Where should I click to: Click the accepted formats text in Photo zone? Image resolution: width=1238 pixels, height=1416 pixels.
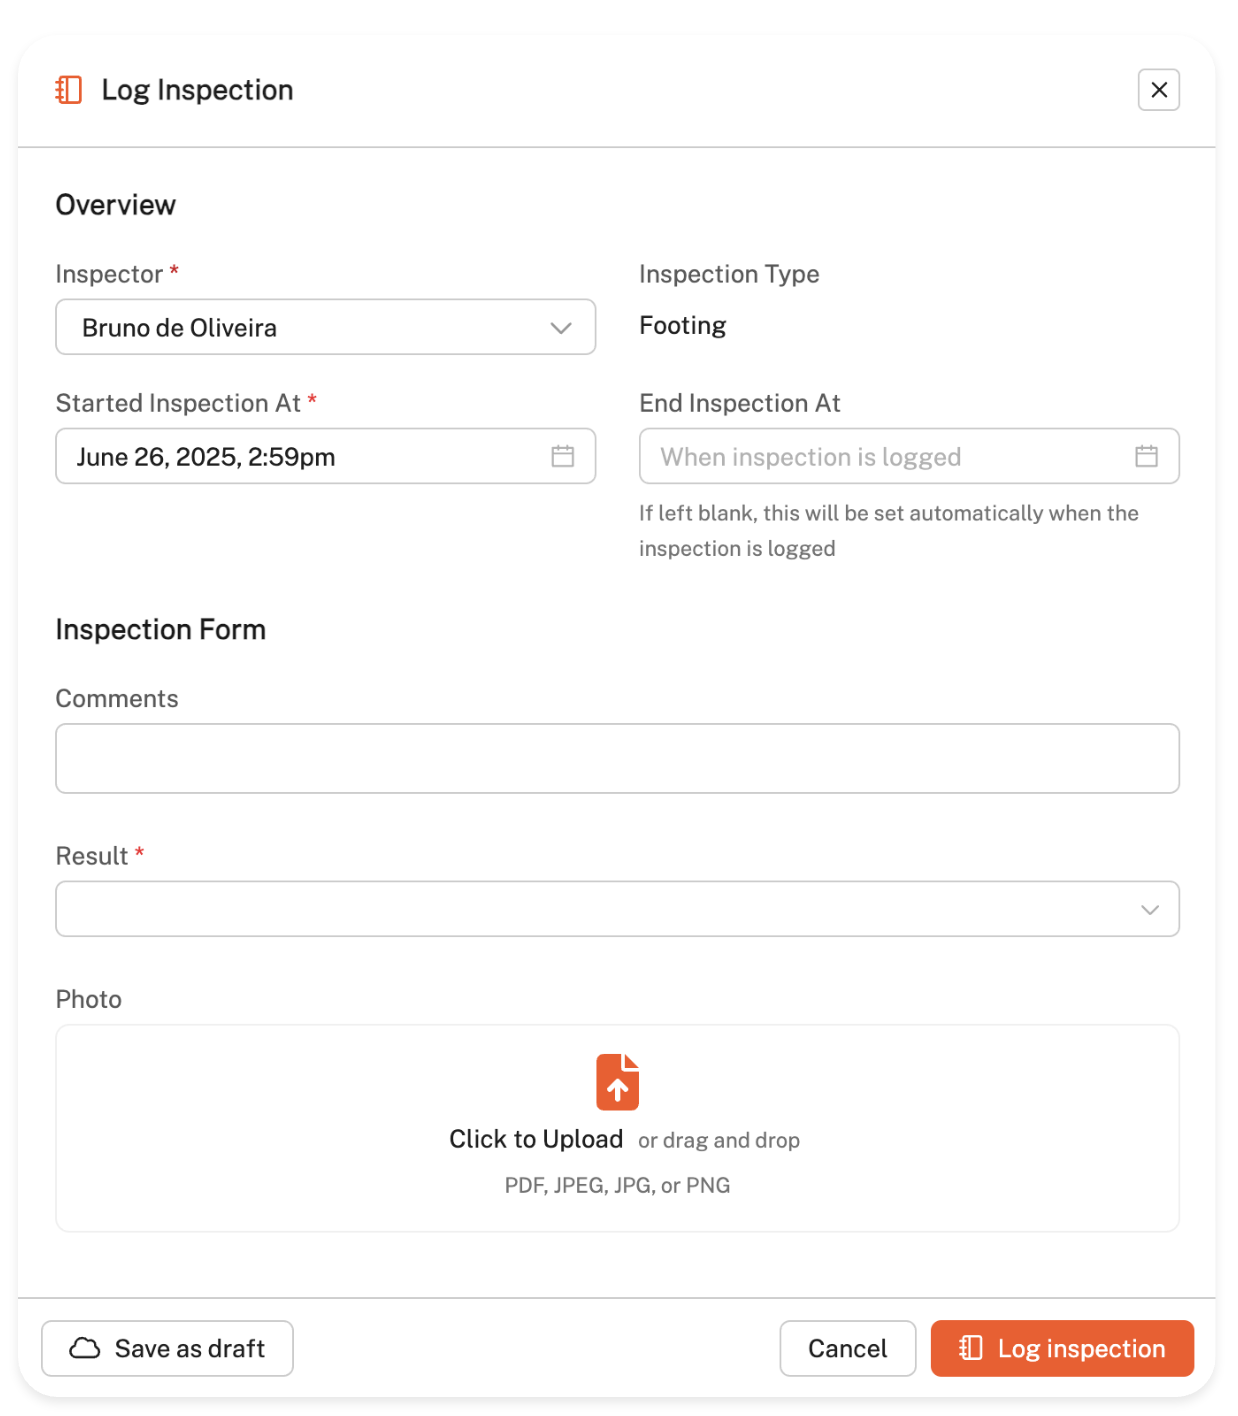pos(617,1186)
